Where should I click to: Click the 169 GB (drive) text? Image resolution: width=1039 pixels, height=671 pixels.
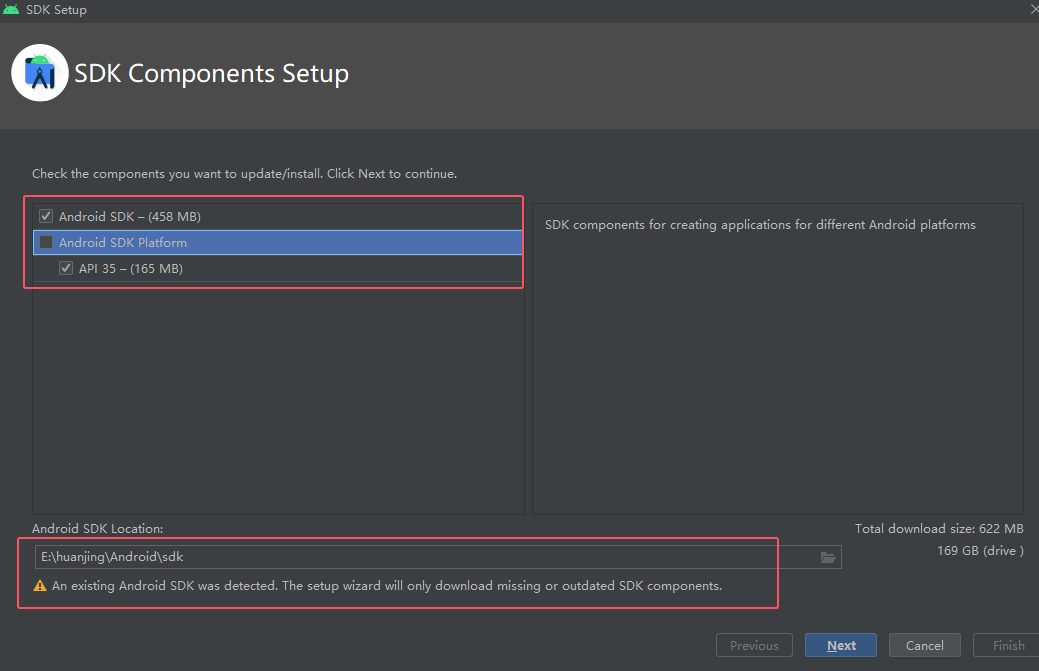(x=980, y=550)
